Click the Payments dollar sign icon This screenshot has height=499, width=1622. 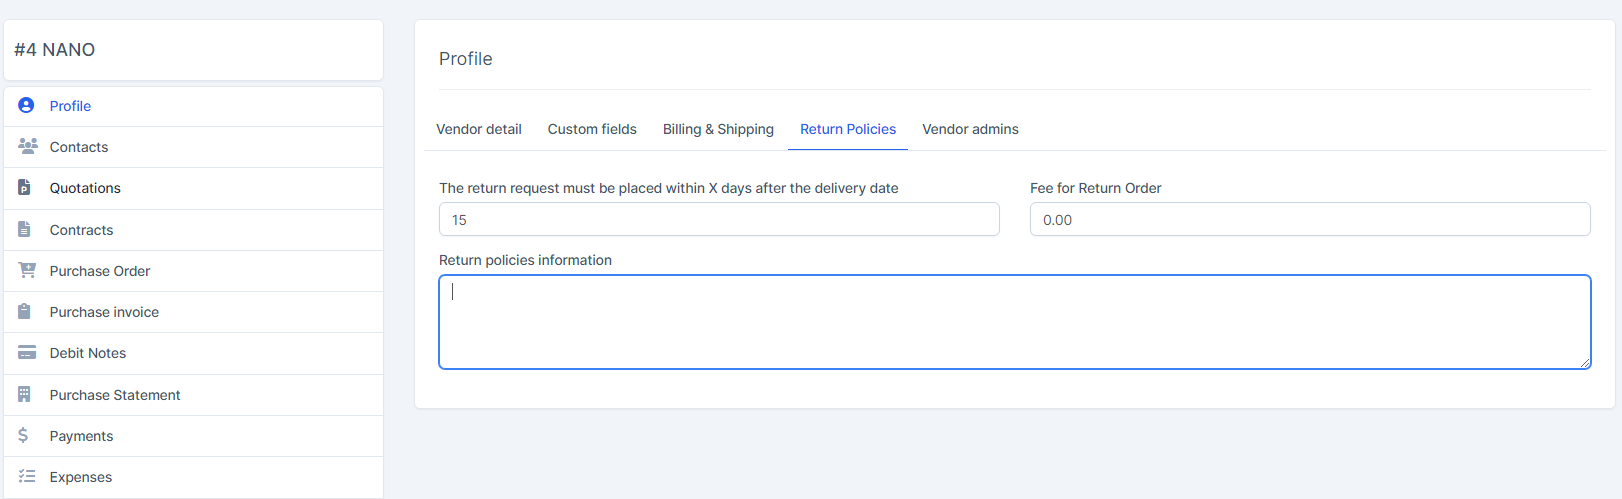pyautogui.click(x=23, y=435)
